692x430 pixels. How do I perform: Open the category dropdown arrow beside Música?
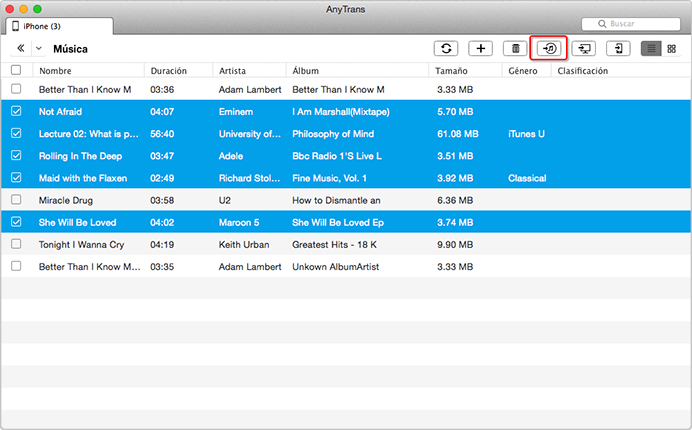coord(39,49)
